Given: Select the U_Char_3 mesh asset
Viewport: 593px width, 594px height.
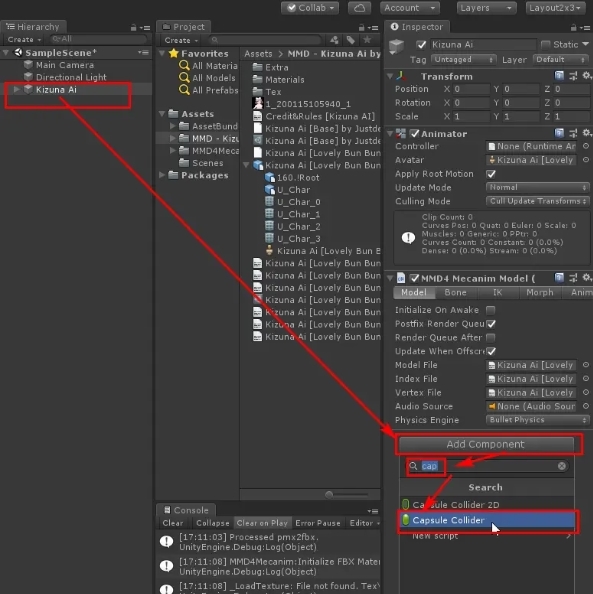Looking at the screenshot, I should (293, 239).
